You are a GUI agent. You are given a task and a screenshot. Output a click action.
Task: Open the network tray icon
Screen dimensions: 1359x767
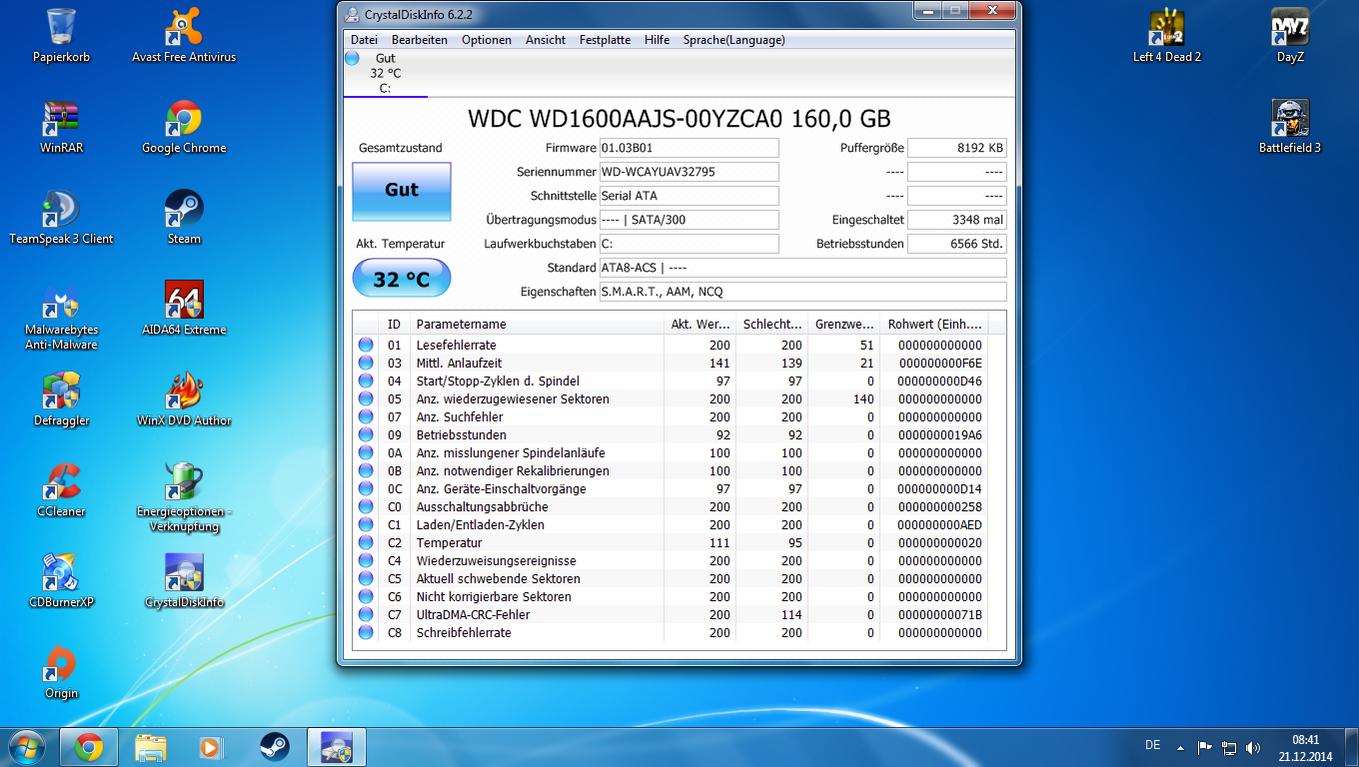(1229, 747)
